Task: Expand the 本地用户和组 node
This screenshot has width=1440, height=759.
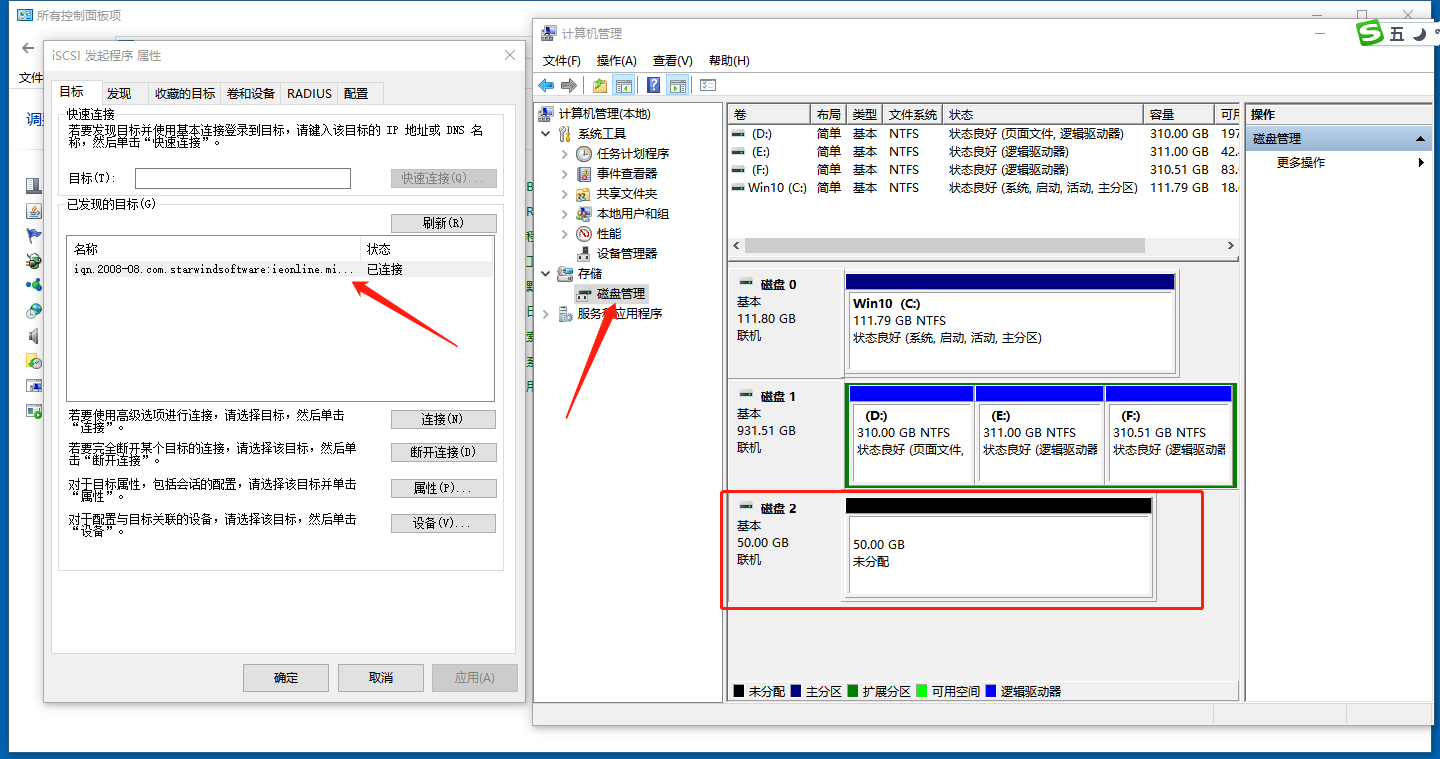Action: (x=564, y=213)
